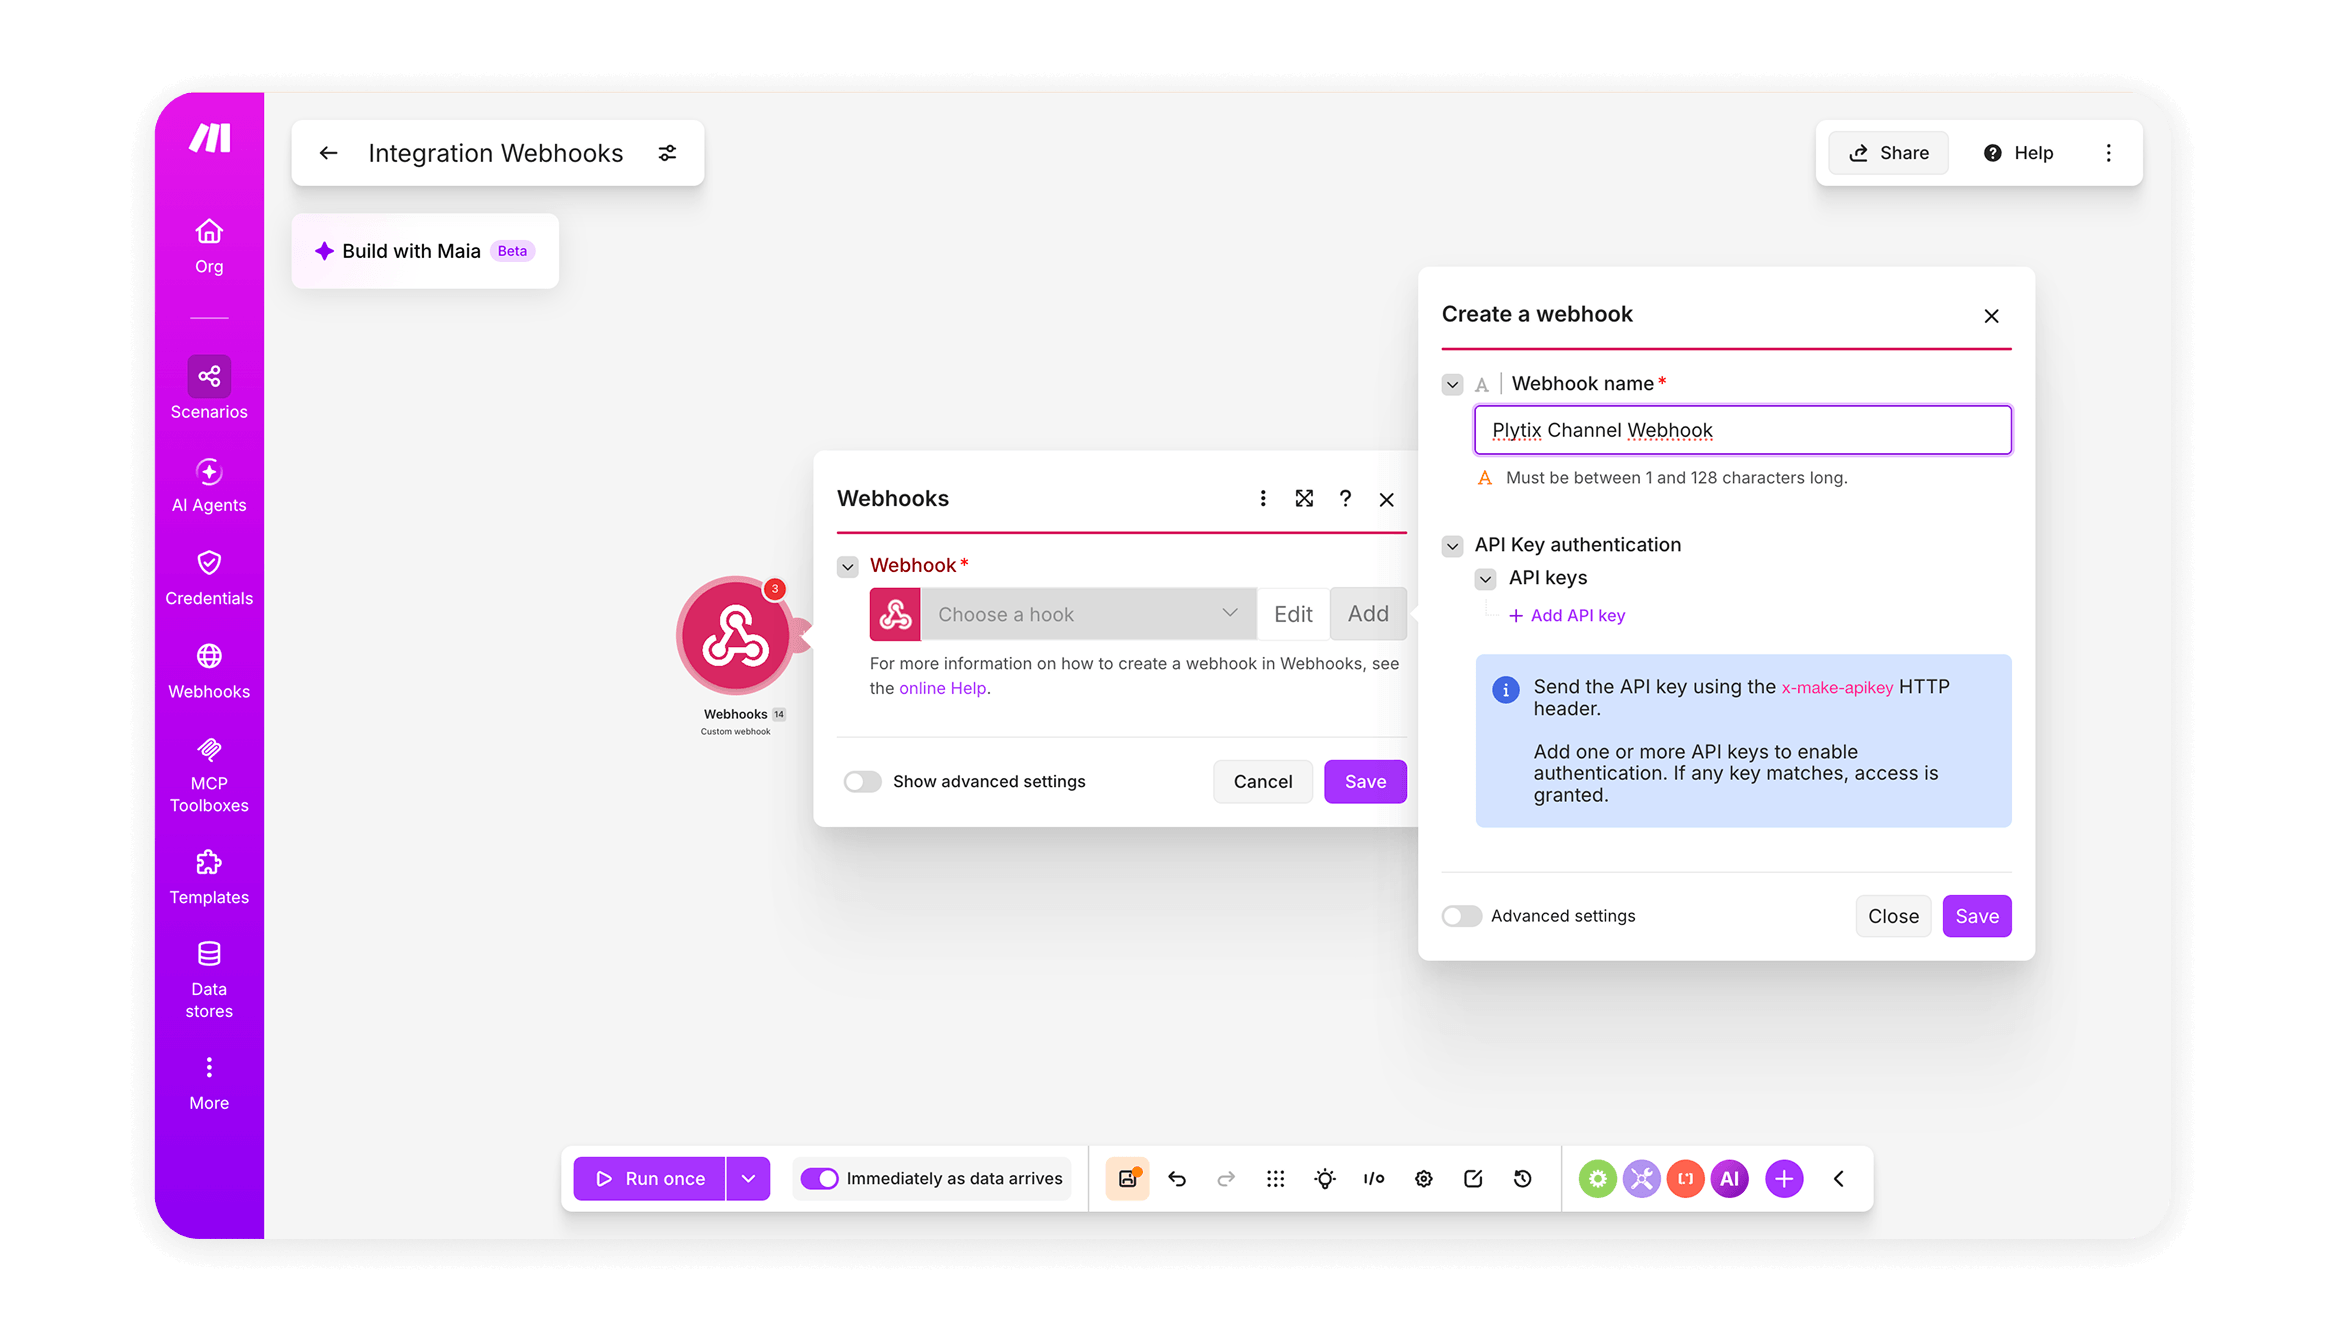Toggle Immediately as data arrives scheduling
Screen dimensions: 2325x1329
tap(819, 1178)
